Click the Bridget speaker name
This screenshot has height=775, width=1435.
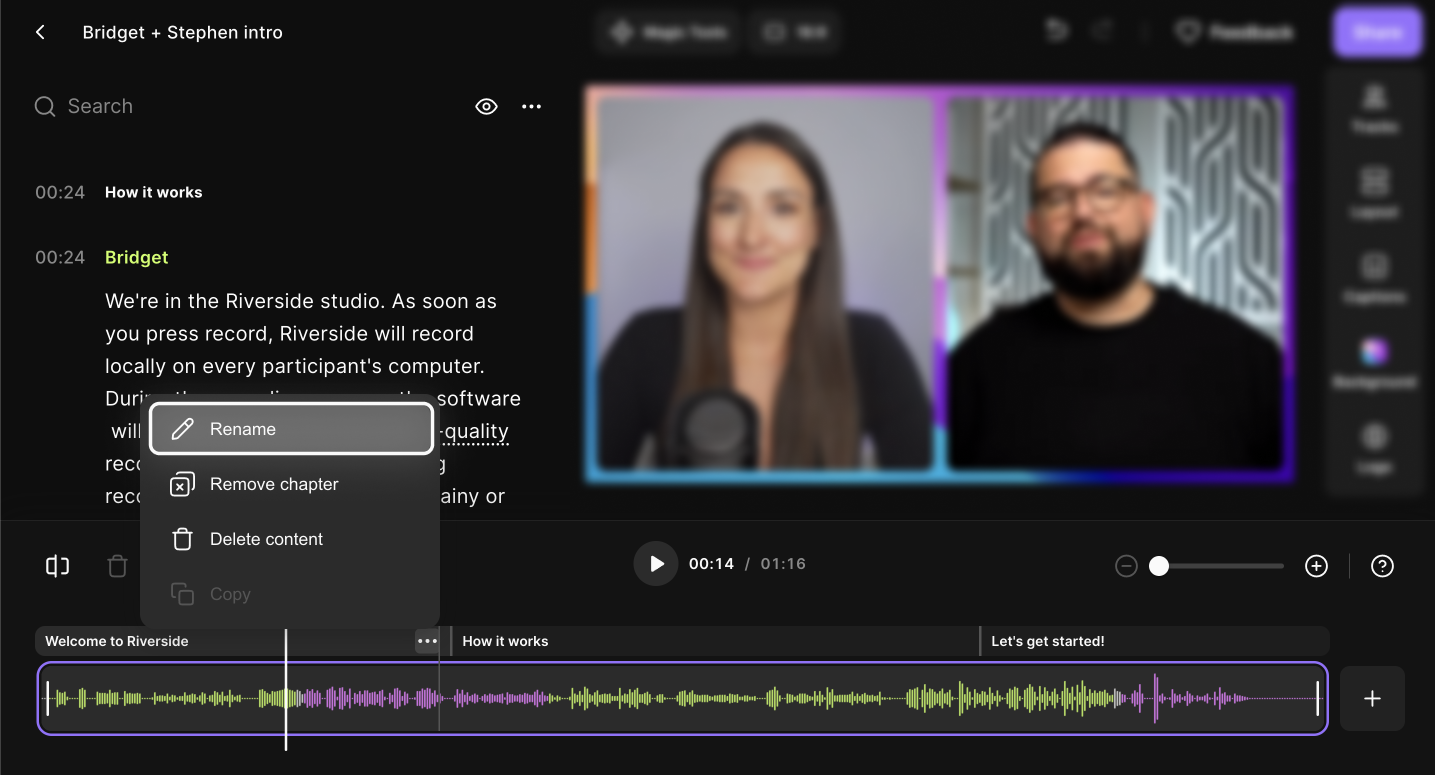coord(137,257)
